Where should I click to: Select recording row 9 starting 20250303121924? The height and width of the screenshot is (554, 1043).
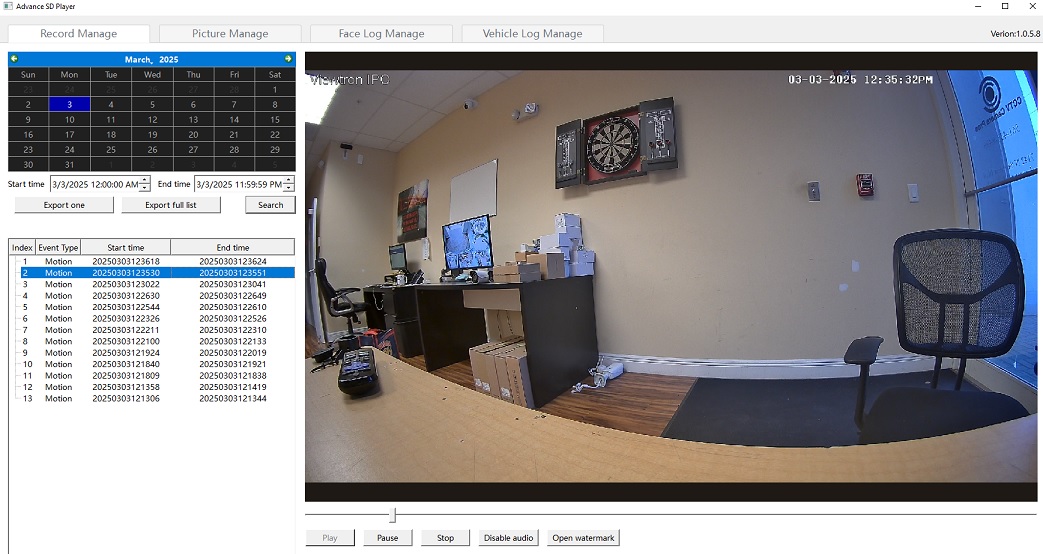152,352
